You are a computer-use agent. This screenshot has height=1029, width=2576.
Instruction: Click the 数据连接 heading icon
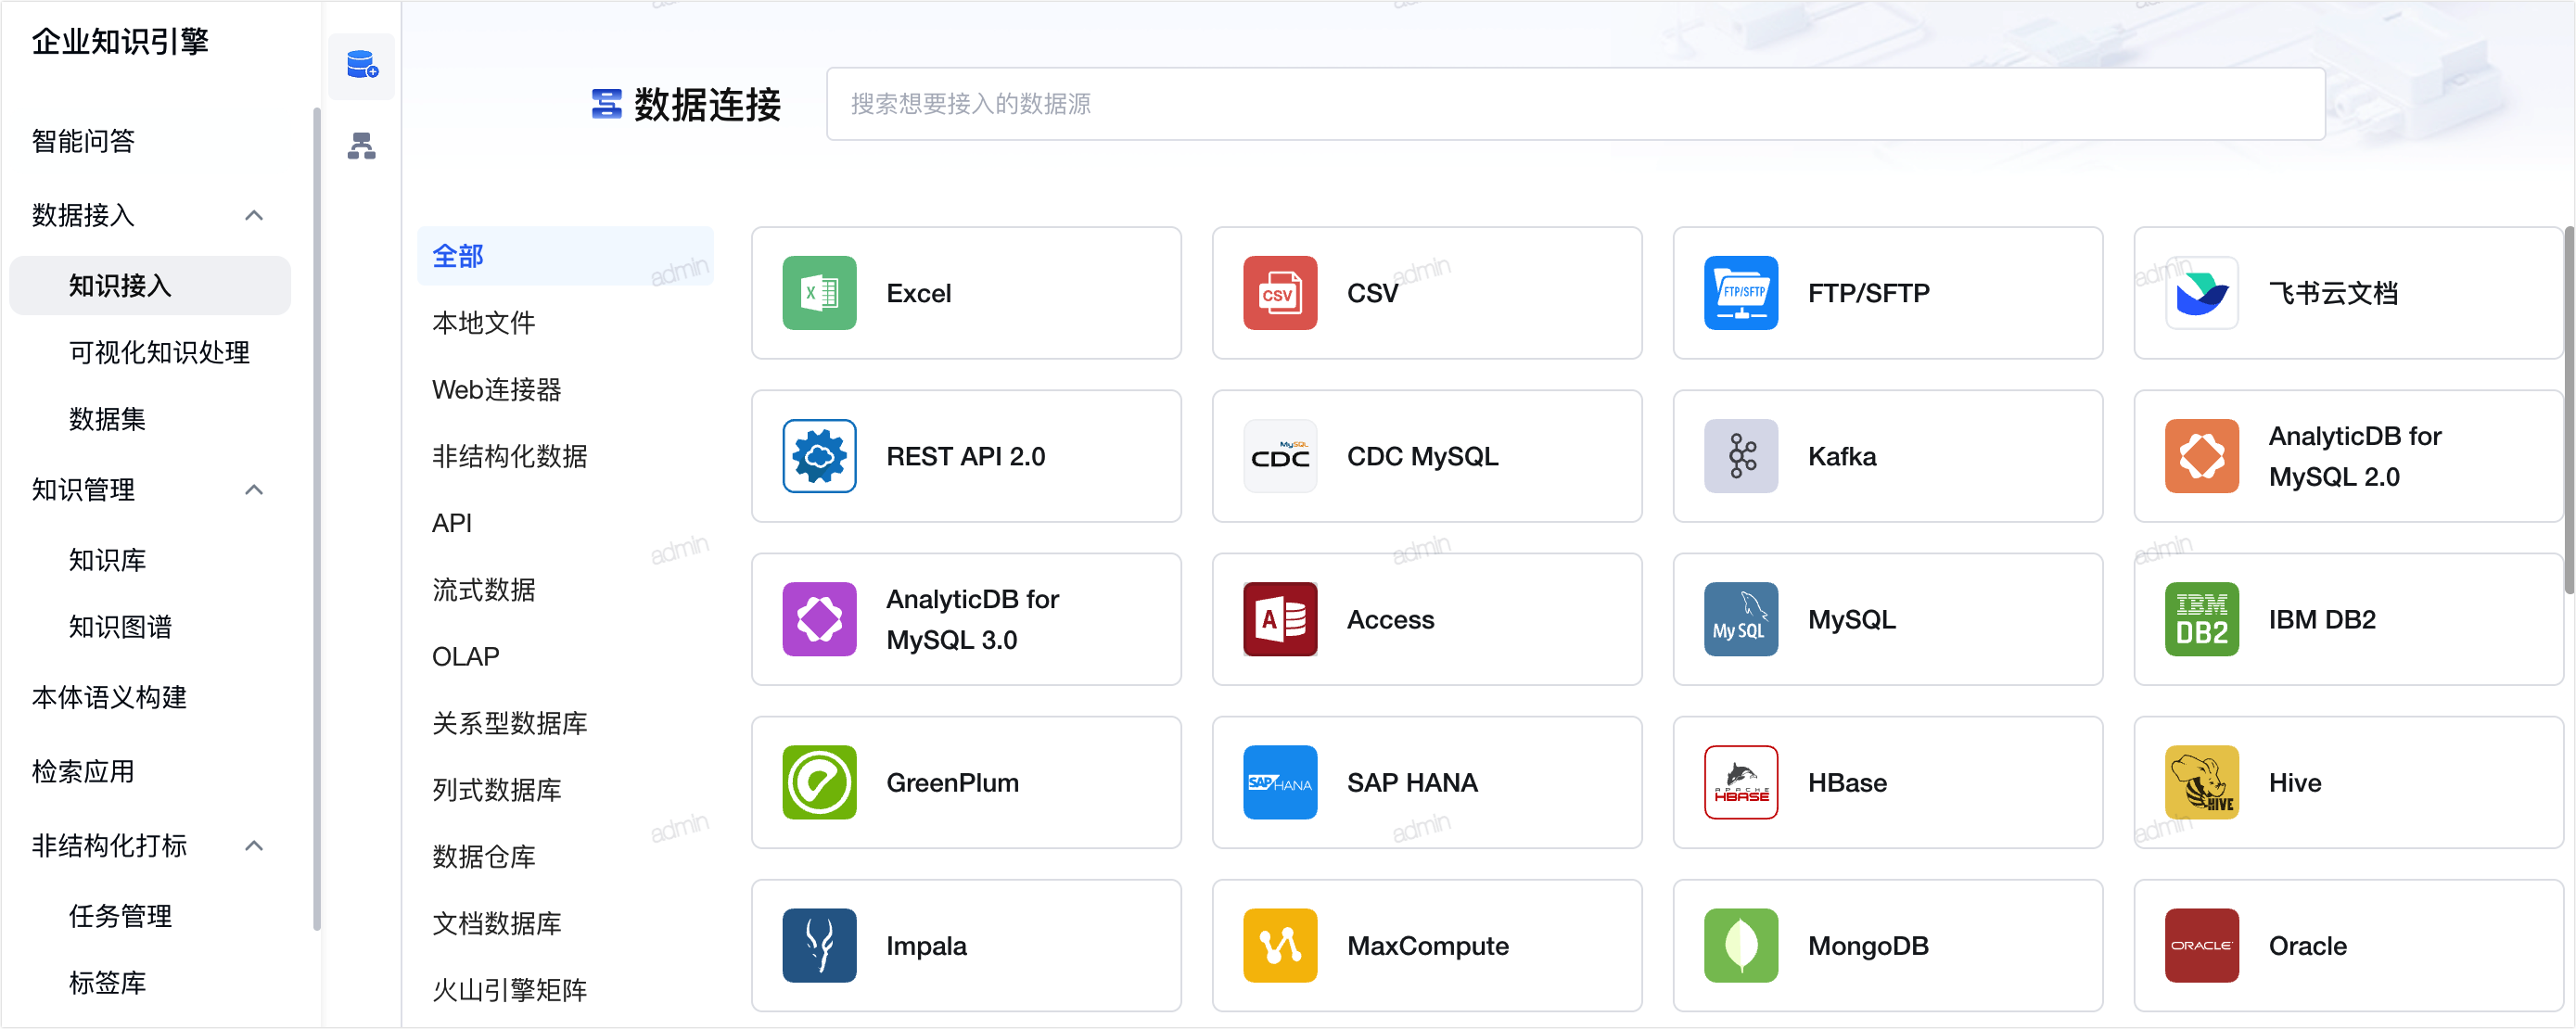(606, 104)
